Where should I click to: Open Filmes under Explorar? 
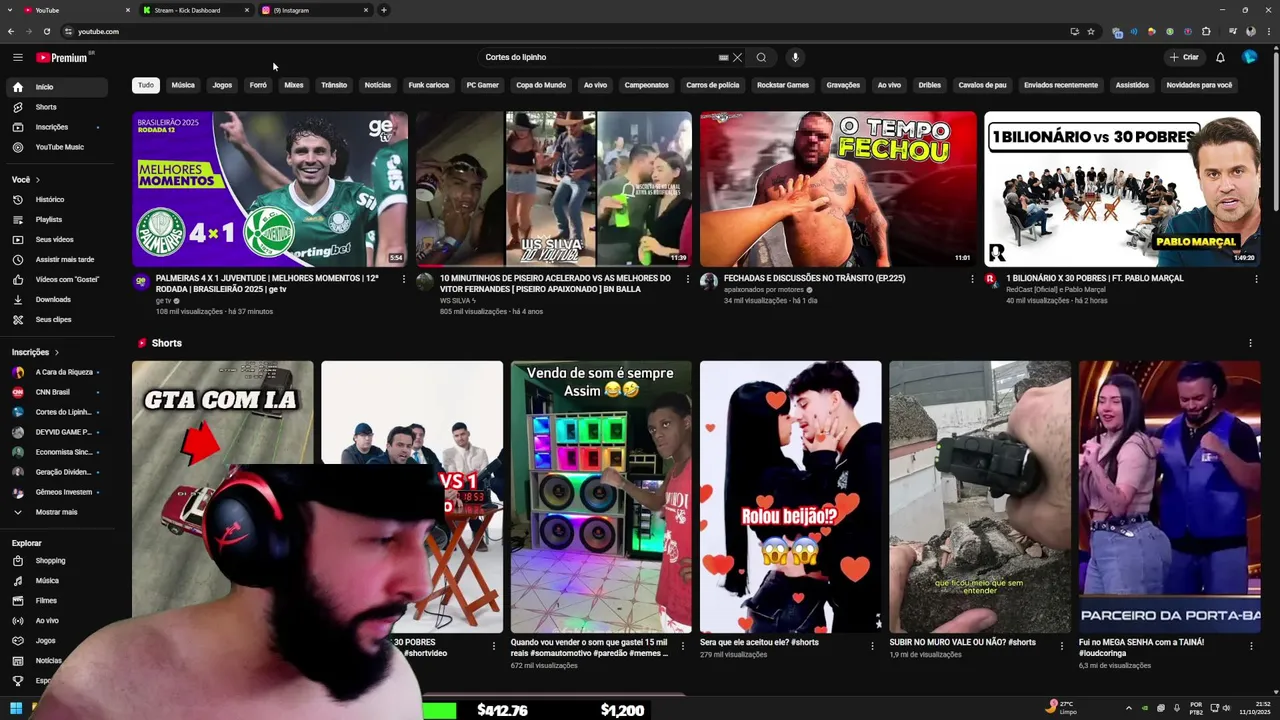(x=55, y=600)
